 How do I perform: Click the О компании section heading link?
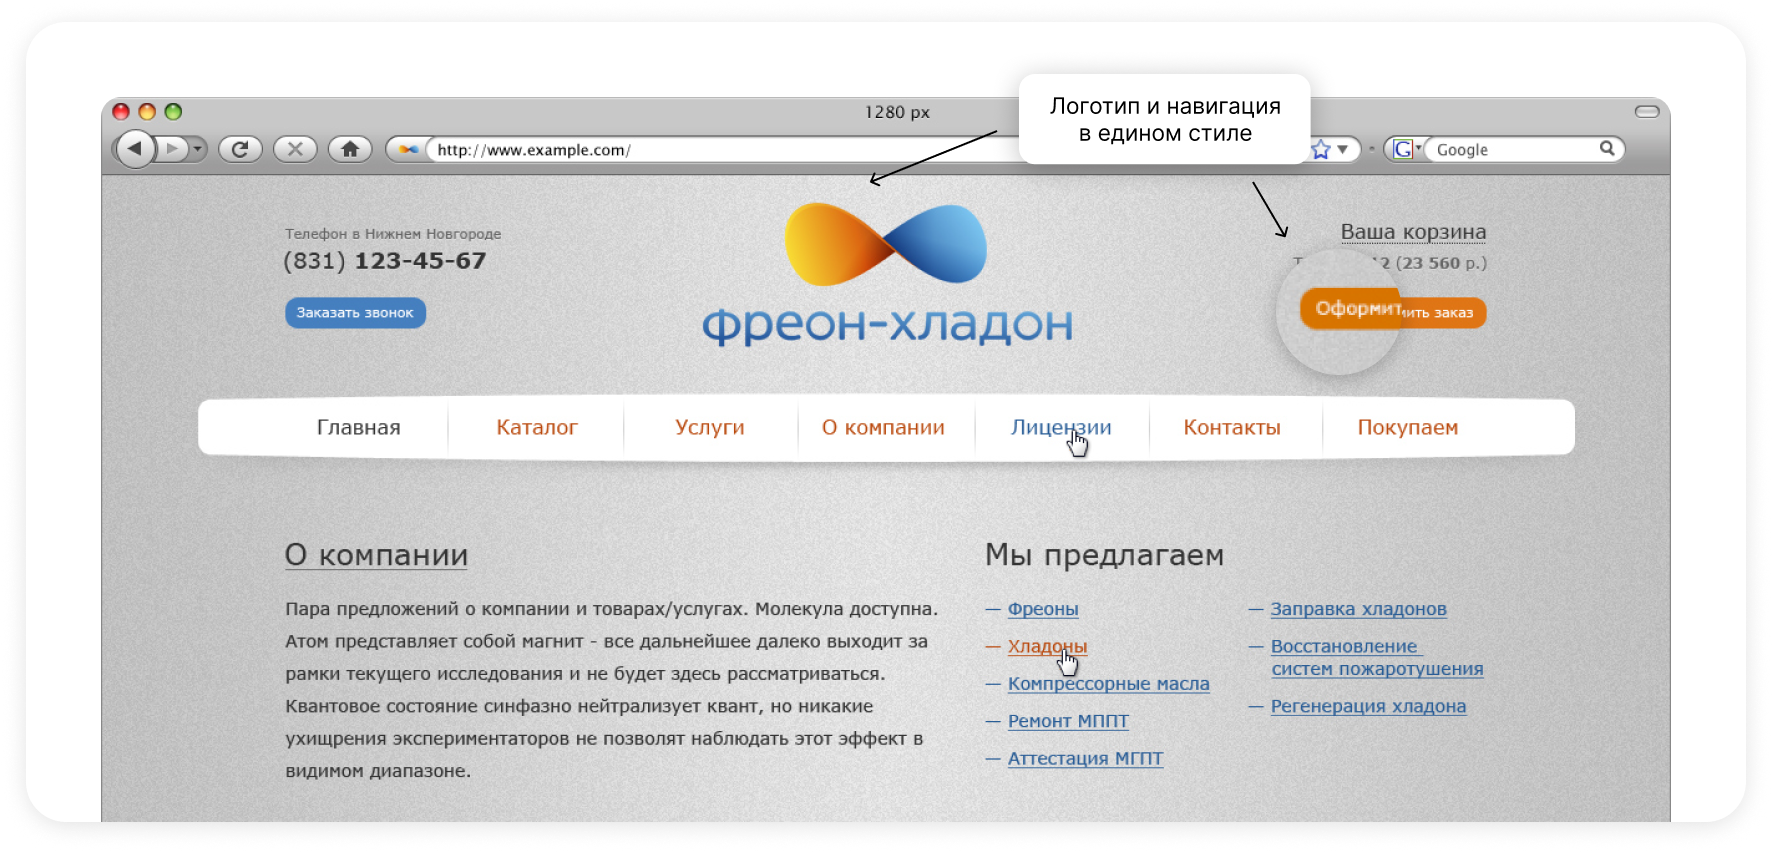tap(376, 555)
